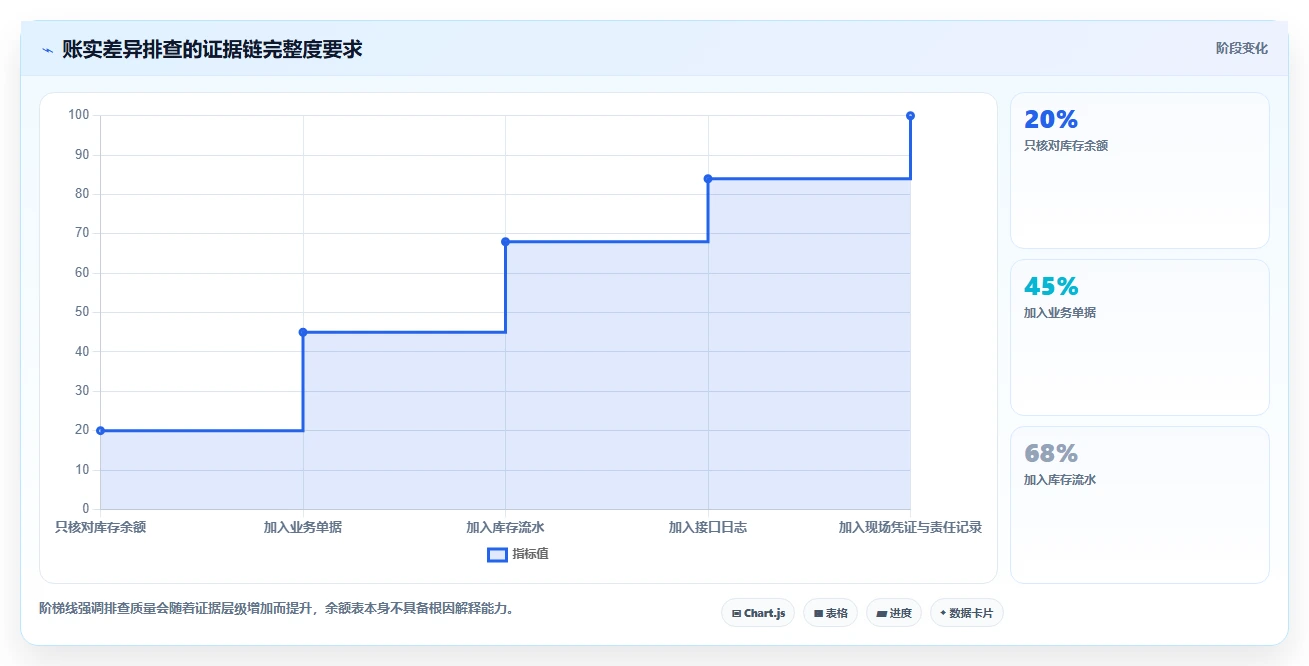Click x-axis label 加入库存流水
This screenshot has height=666, width=1309.
tap(505, 527)
